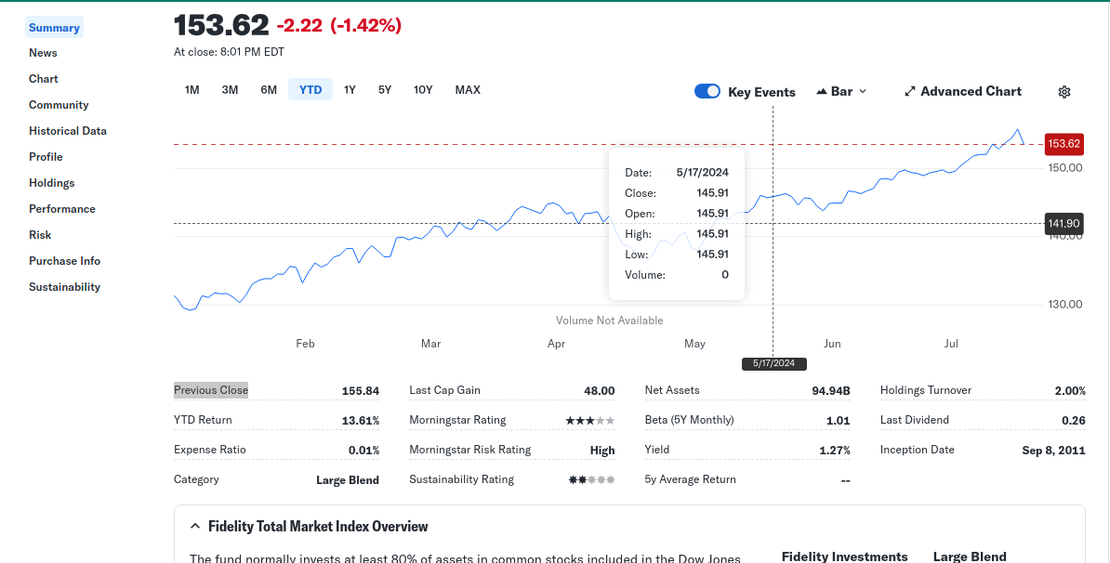Click the Advanced Chart expand arrows icon
Viewport: 1110px width, 563px height.
coord(910,91)
